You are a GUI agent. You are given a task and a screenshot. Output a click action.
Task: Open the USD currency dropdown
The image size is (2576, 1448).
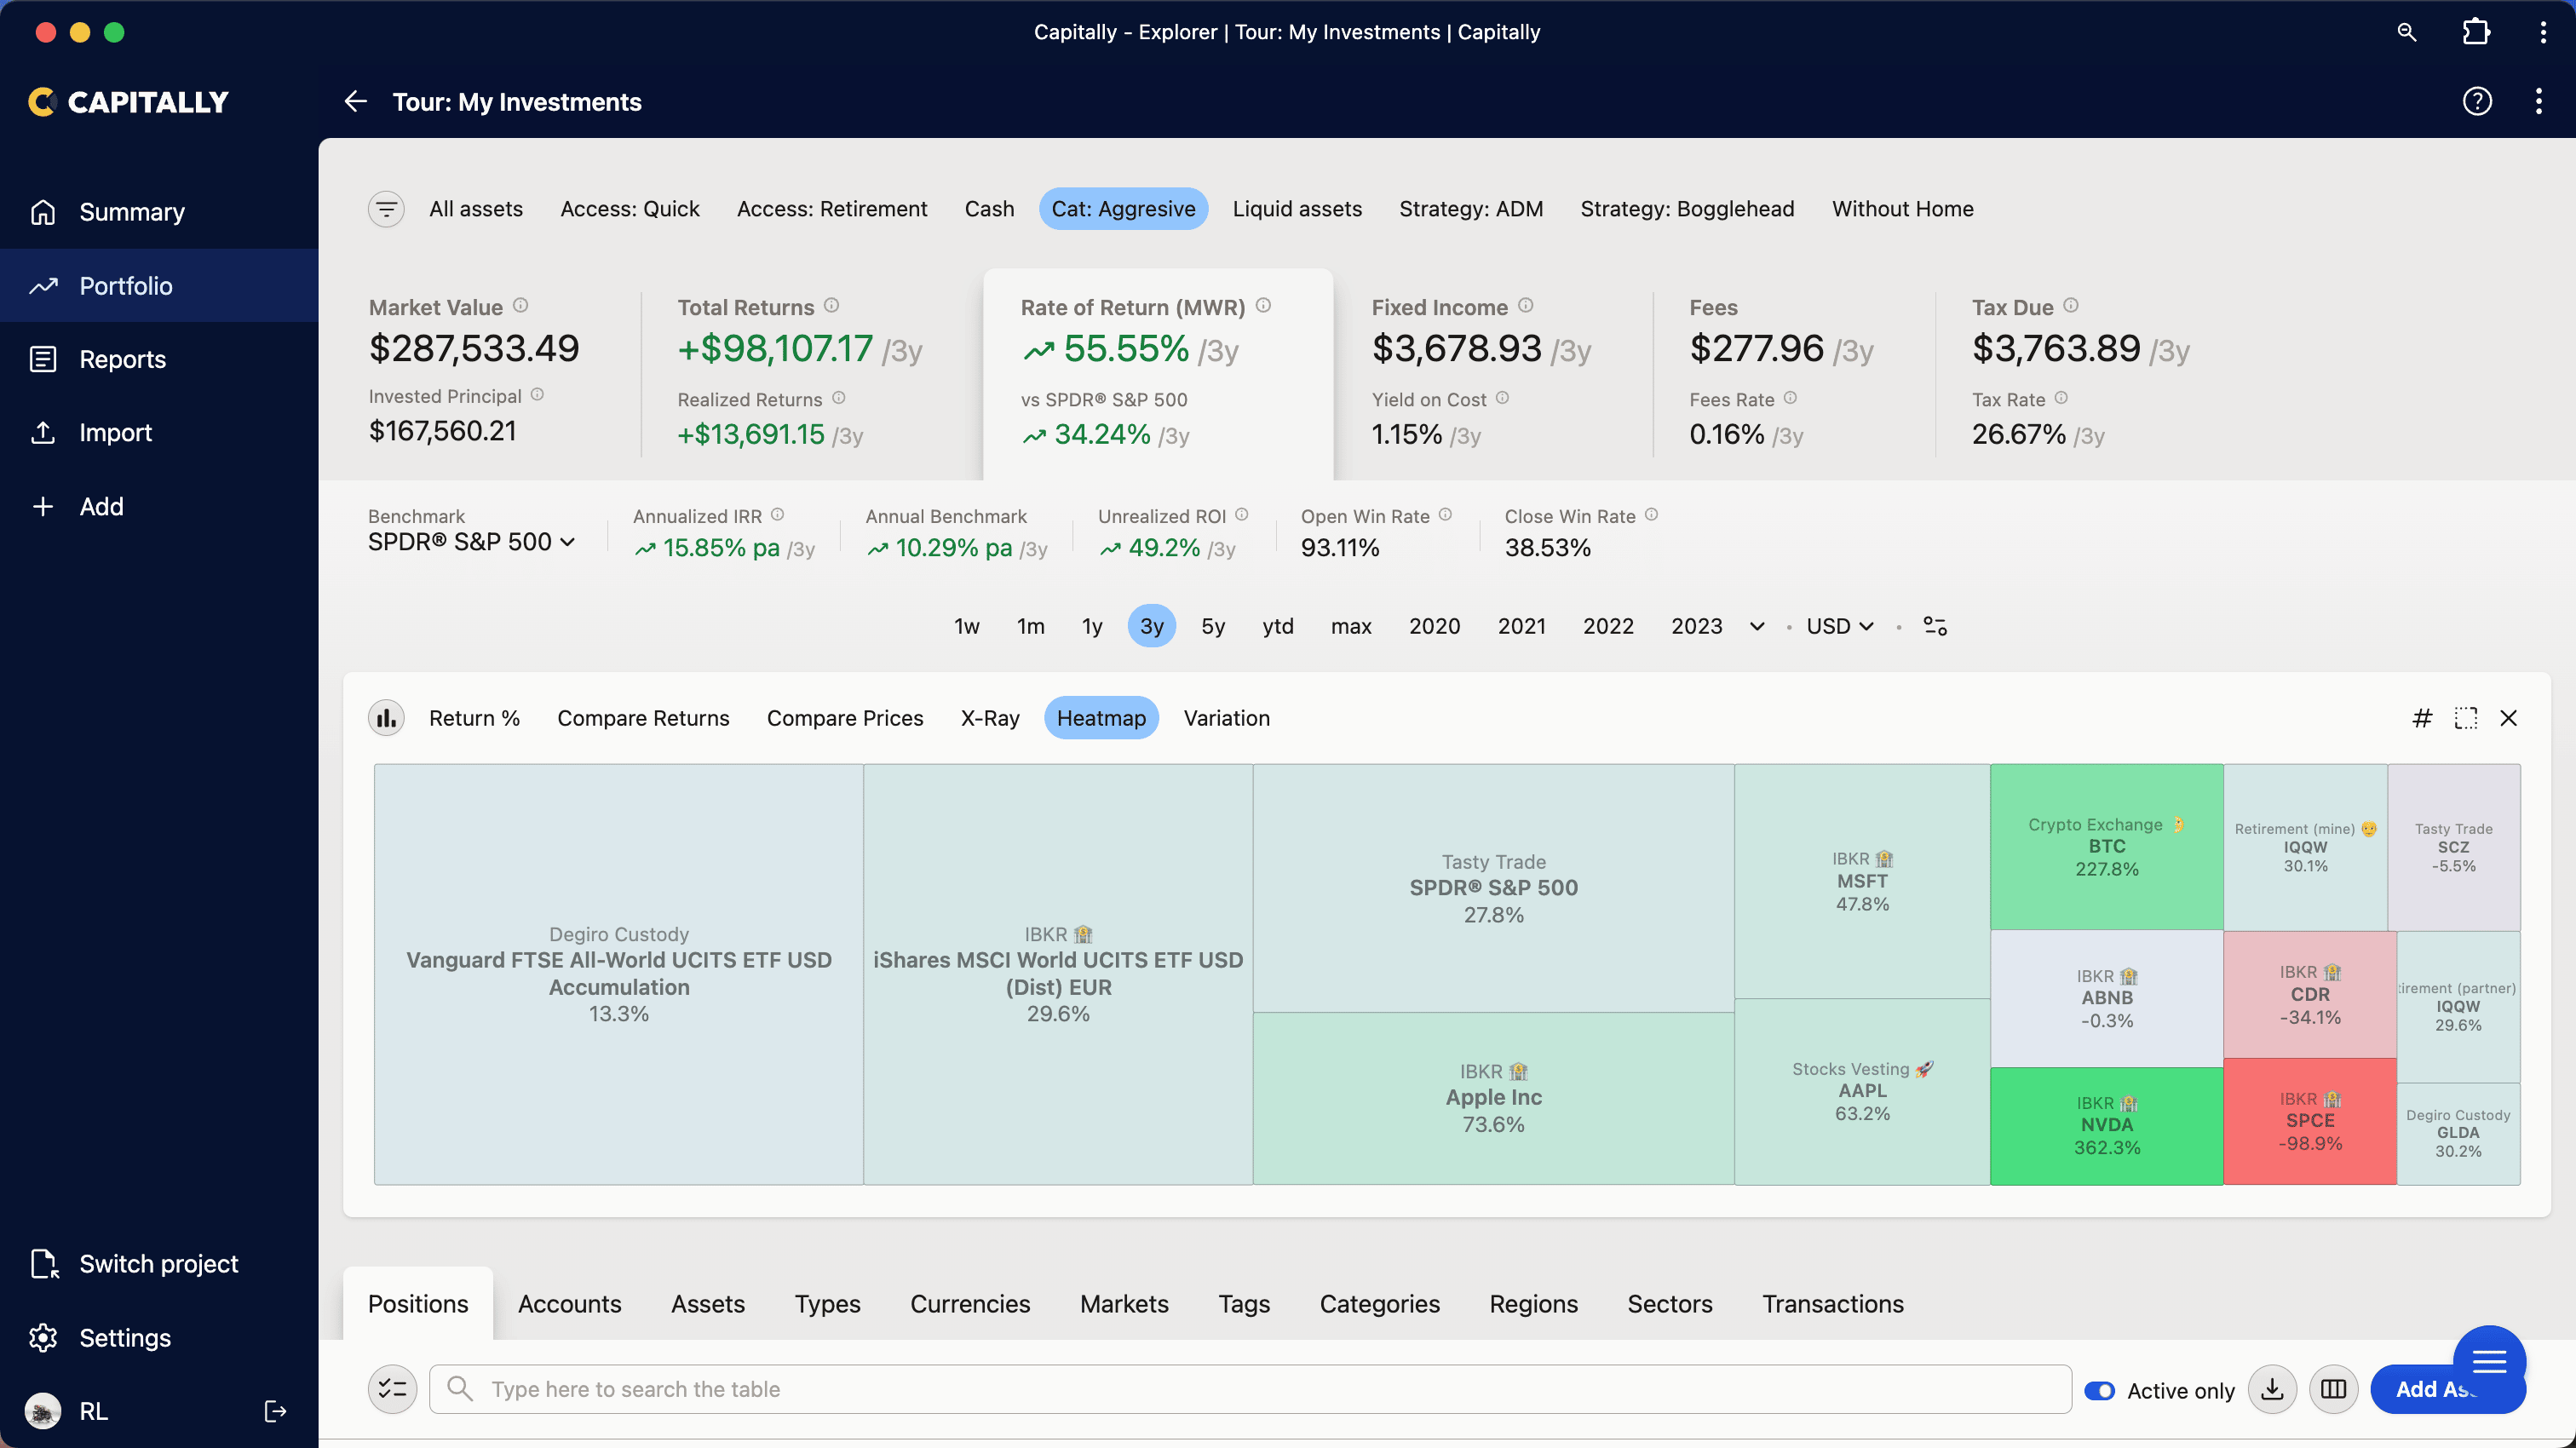click(x=1839, y=626)
